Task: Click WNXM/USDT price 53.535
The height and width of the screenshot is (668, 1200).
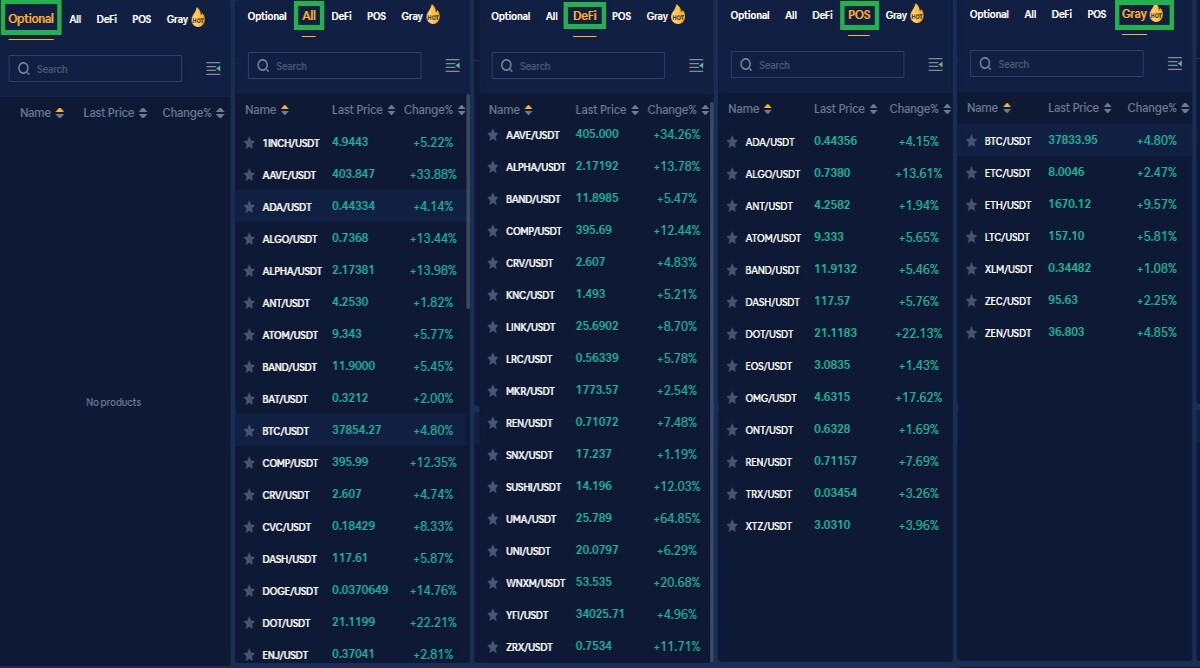Action: click(x=594, y=582)
